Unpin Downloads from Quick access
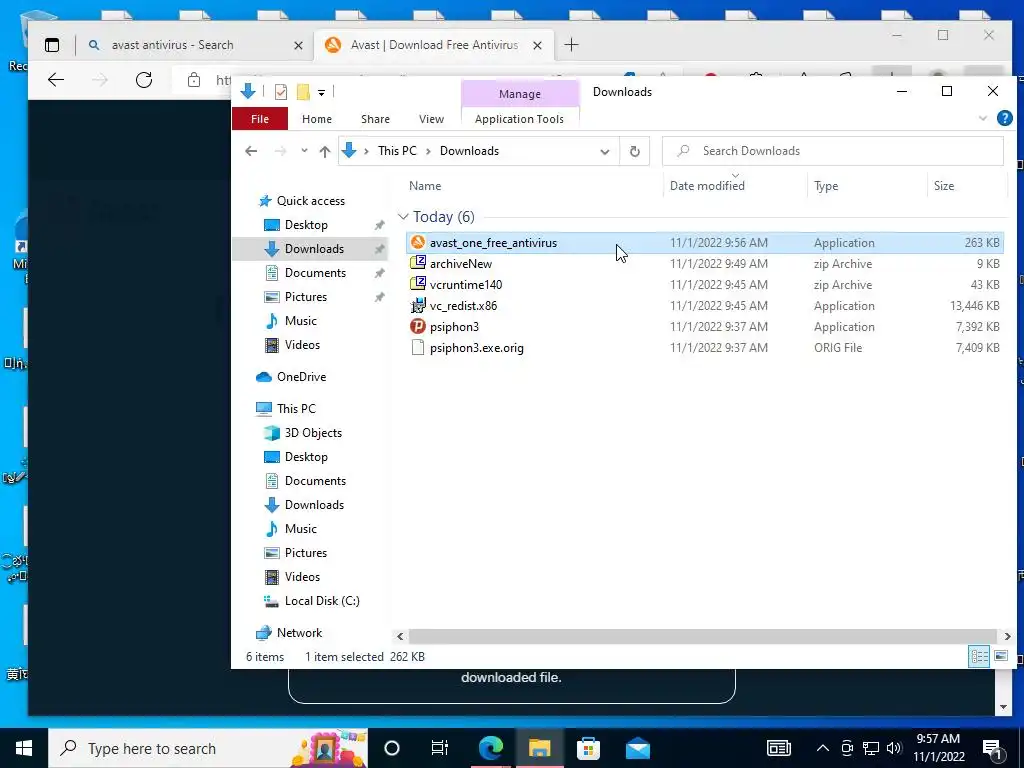Image resolution: width=1024 pixels, height=768 pixels. (x=379, y=249)
